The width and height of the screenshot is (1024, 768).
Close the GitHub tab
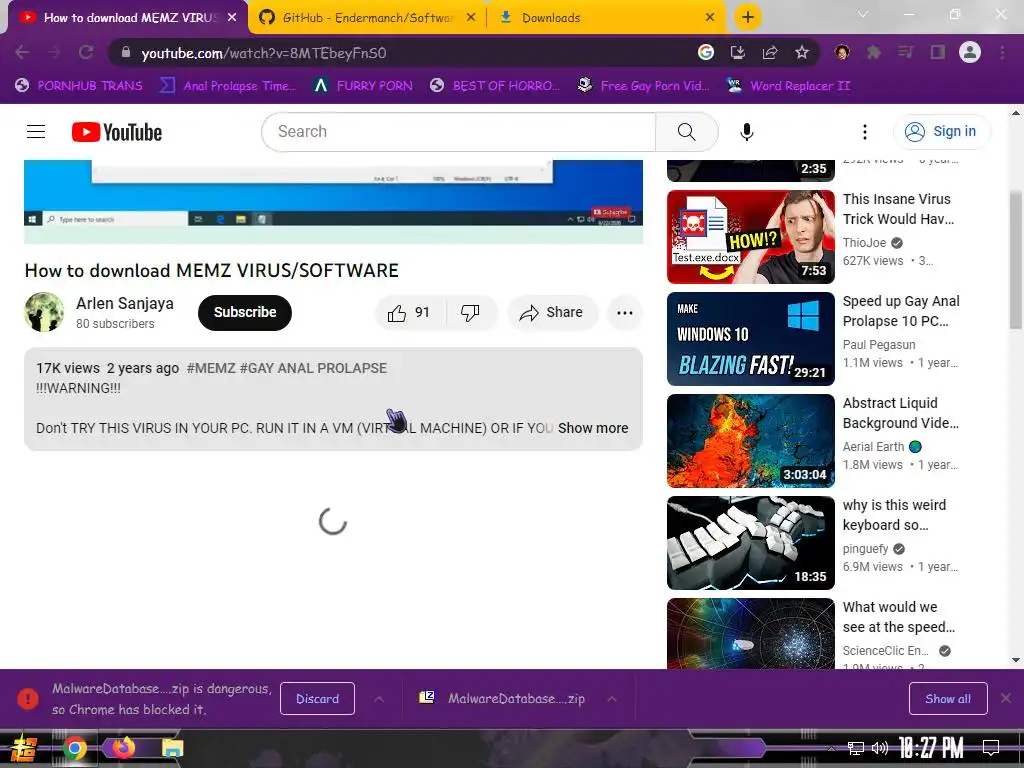click(x=471, y=18)
